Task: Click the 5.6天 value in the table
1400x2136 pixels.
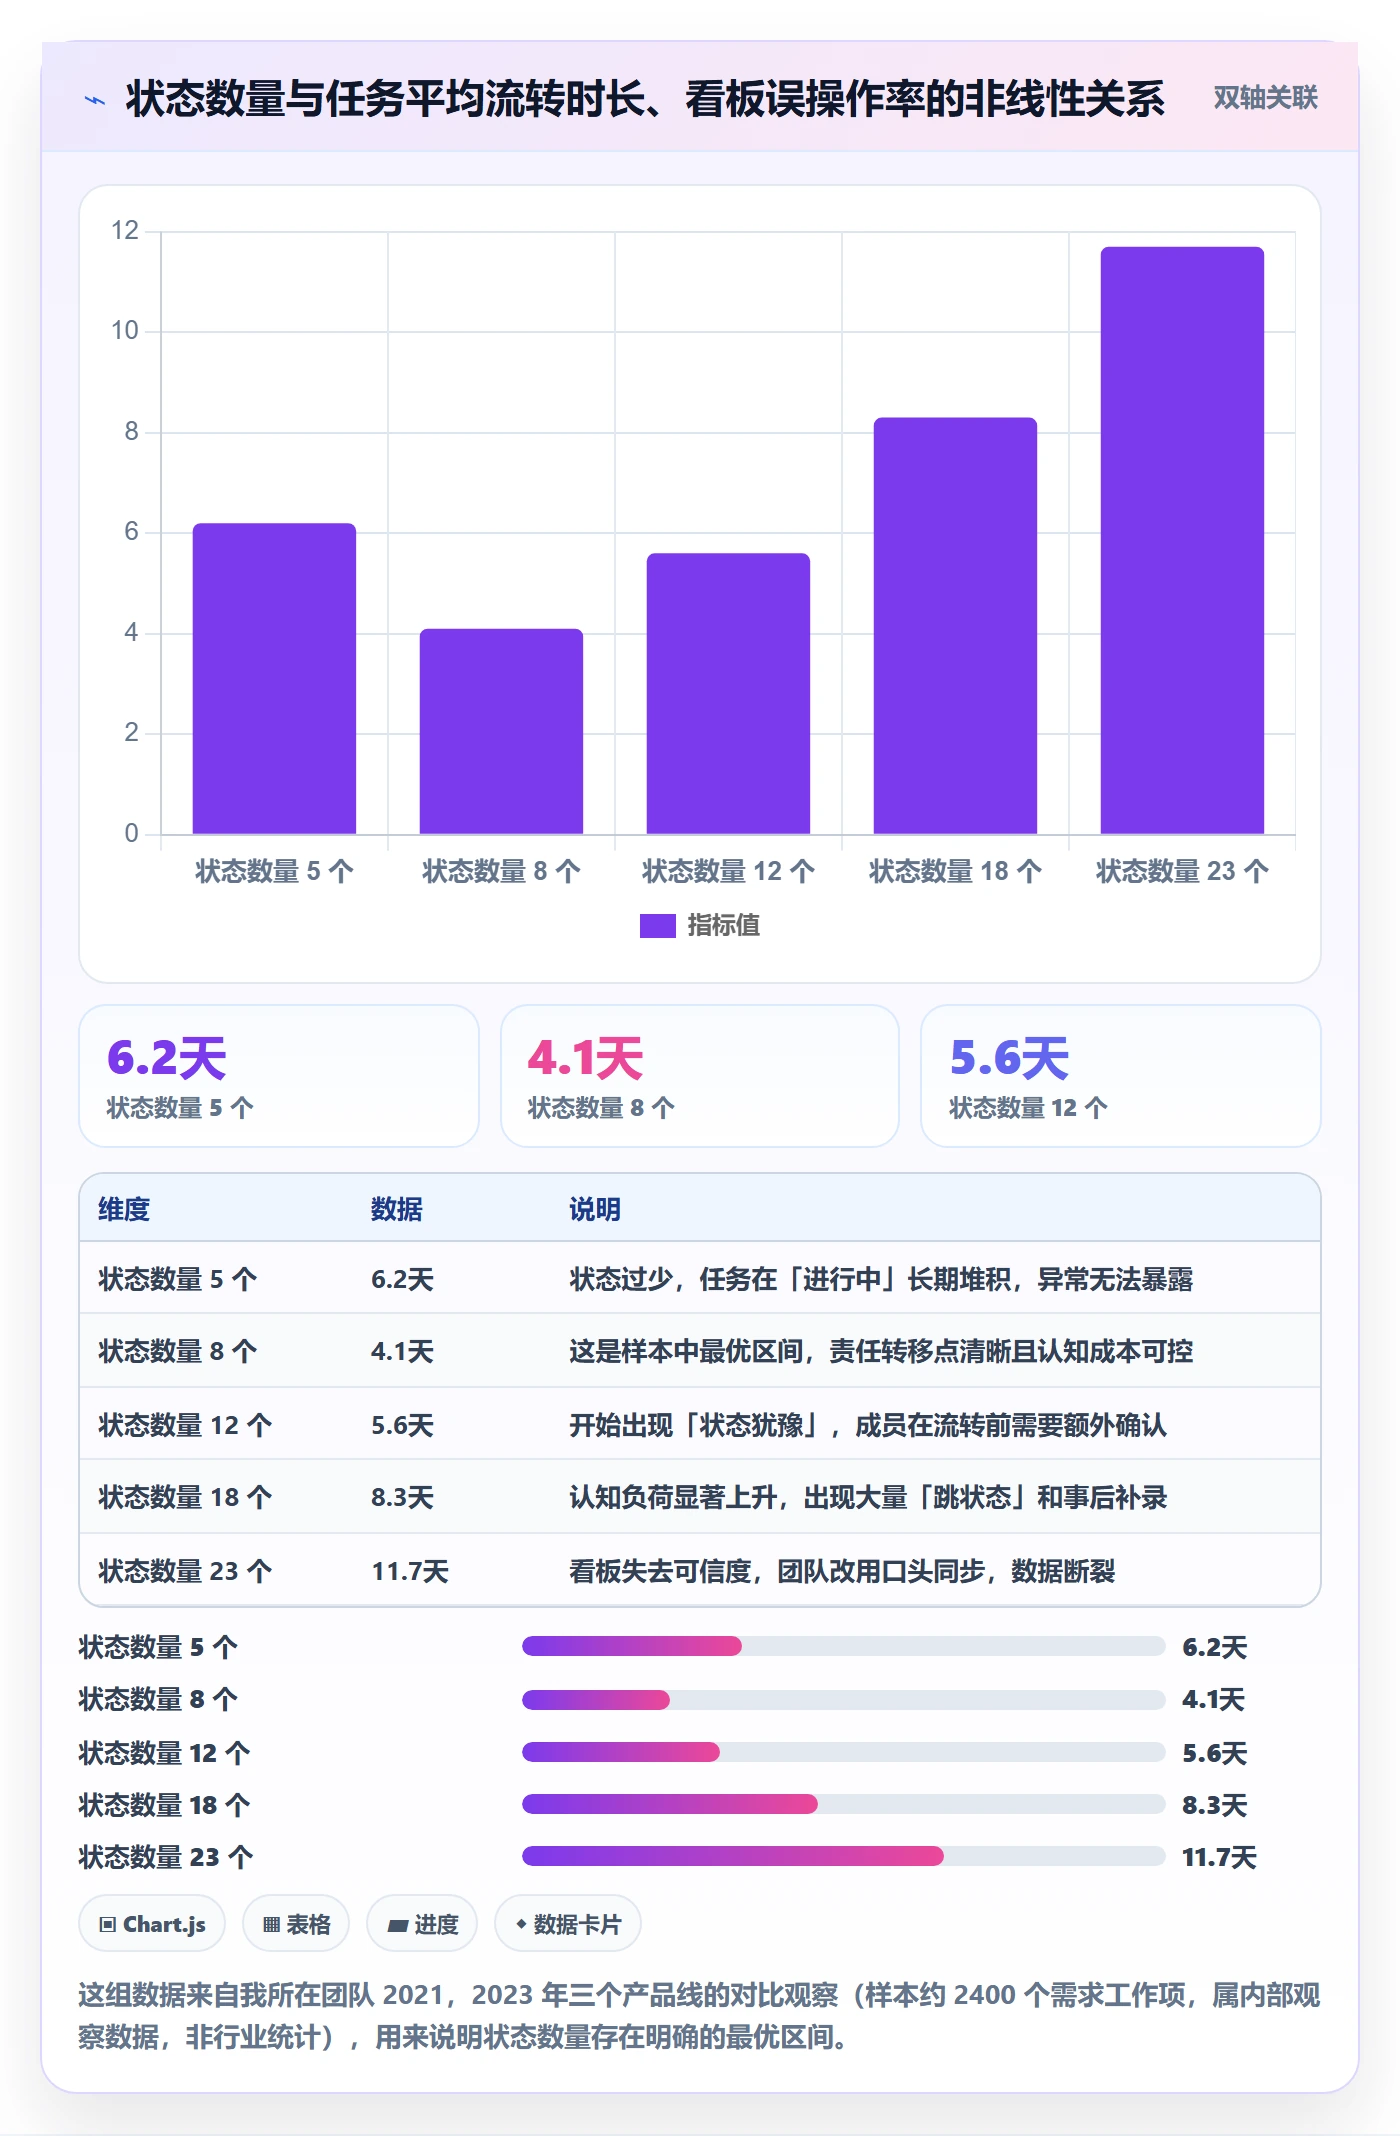Action: [402, 1425]
